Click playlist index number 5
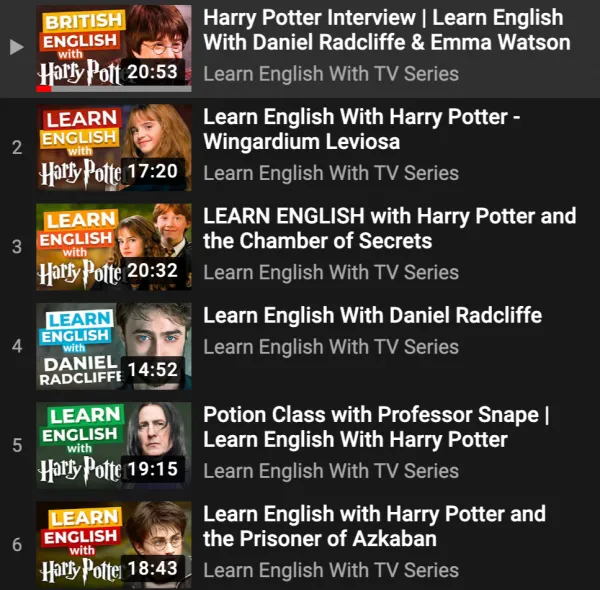Screen dimensions: 600x590 [x=17, y=445]
